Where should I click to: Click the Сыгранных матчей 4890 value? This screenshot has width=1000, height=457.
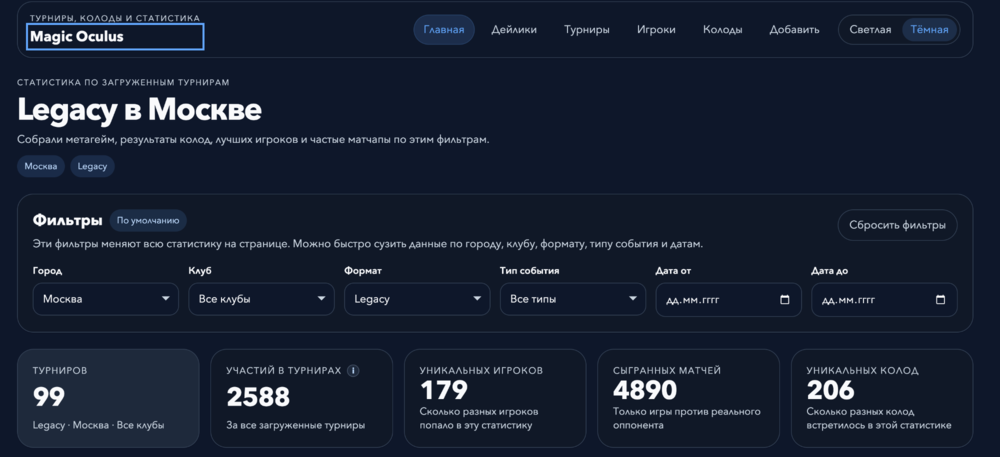pyautogui.click(x=645, y=389)
